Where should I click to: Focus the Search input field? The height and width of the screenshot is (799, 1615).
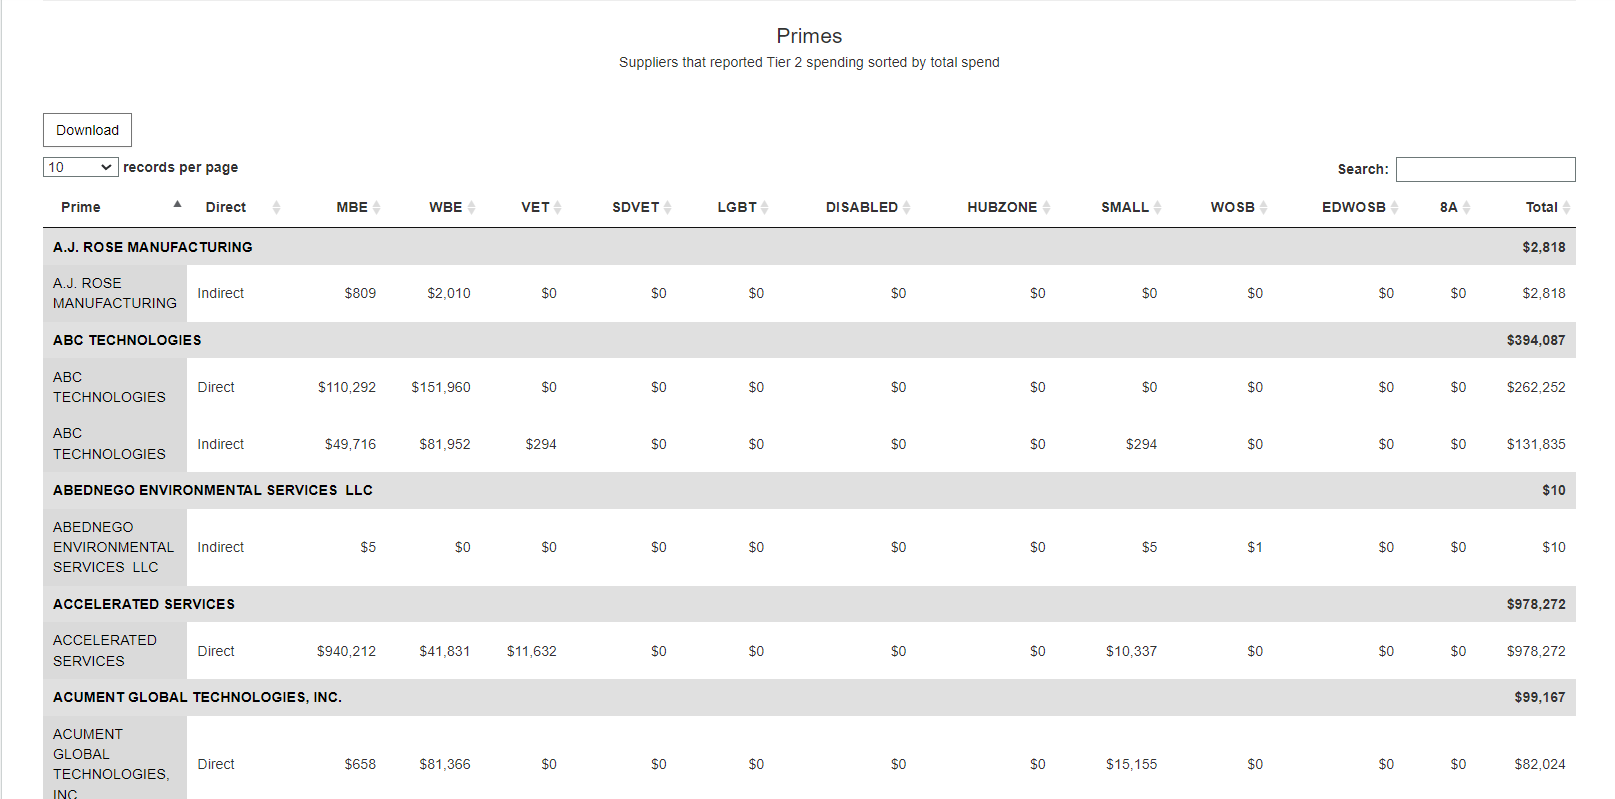click(x=1485, y=169)
